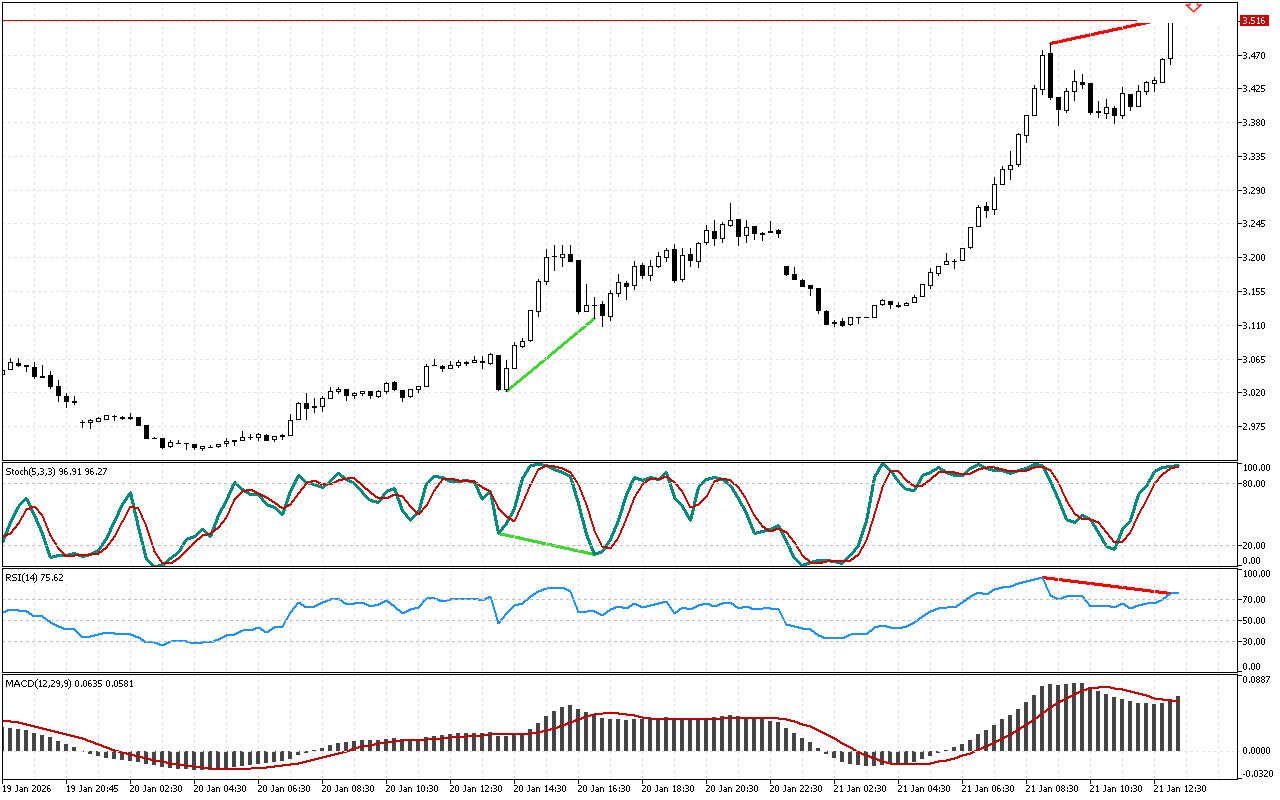The width and height of the screenshot is (1280, 800).
Task: Click the red down-arrow sell signal marker
Action: [x=1192, y=7]
